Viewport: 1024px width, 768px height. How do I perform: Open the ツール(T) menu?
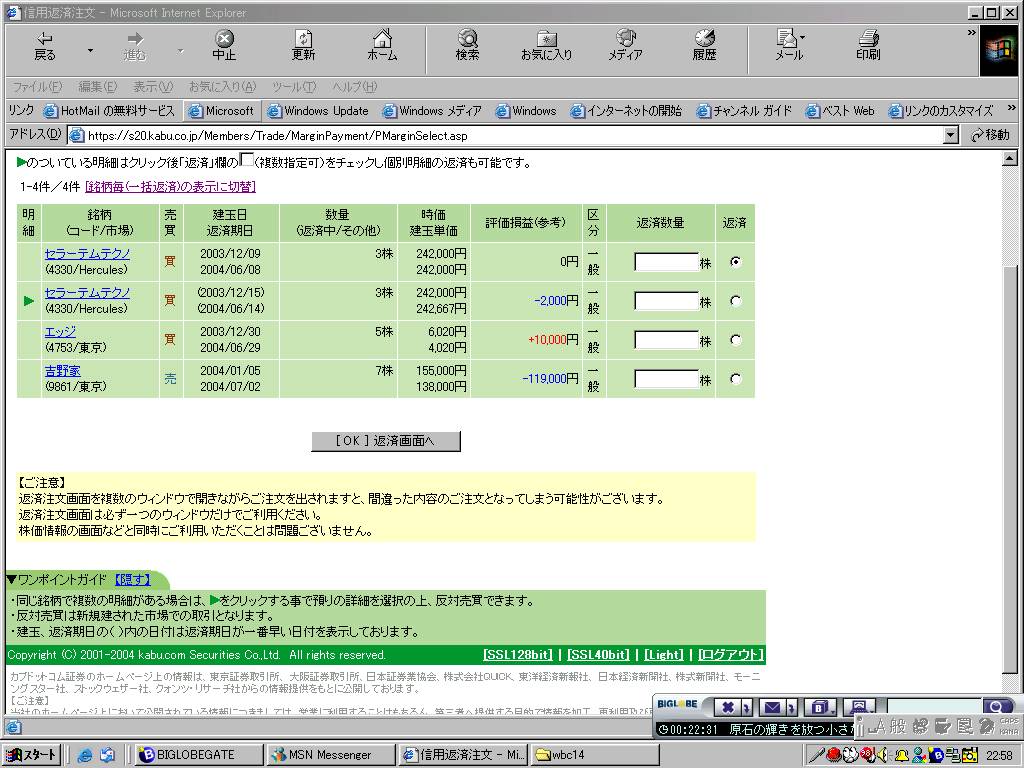click(x=293, y=87)
